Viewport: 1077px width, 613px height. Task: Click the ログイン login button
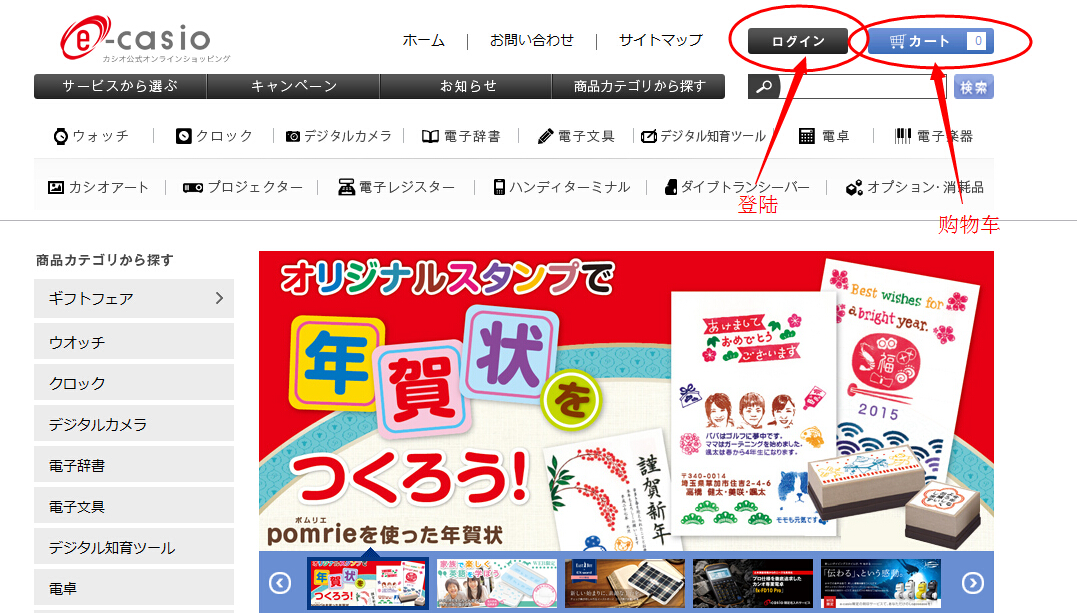click(x=797, y=41)
